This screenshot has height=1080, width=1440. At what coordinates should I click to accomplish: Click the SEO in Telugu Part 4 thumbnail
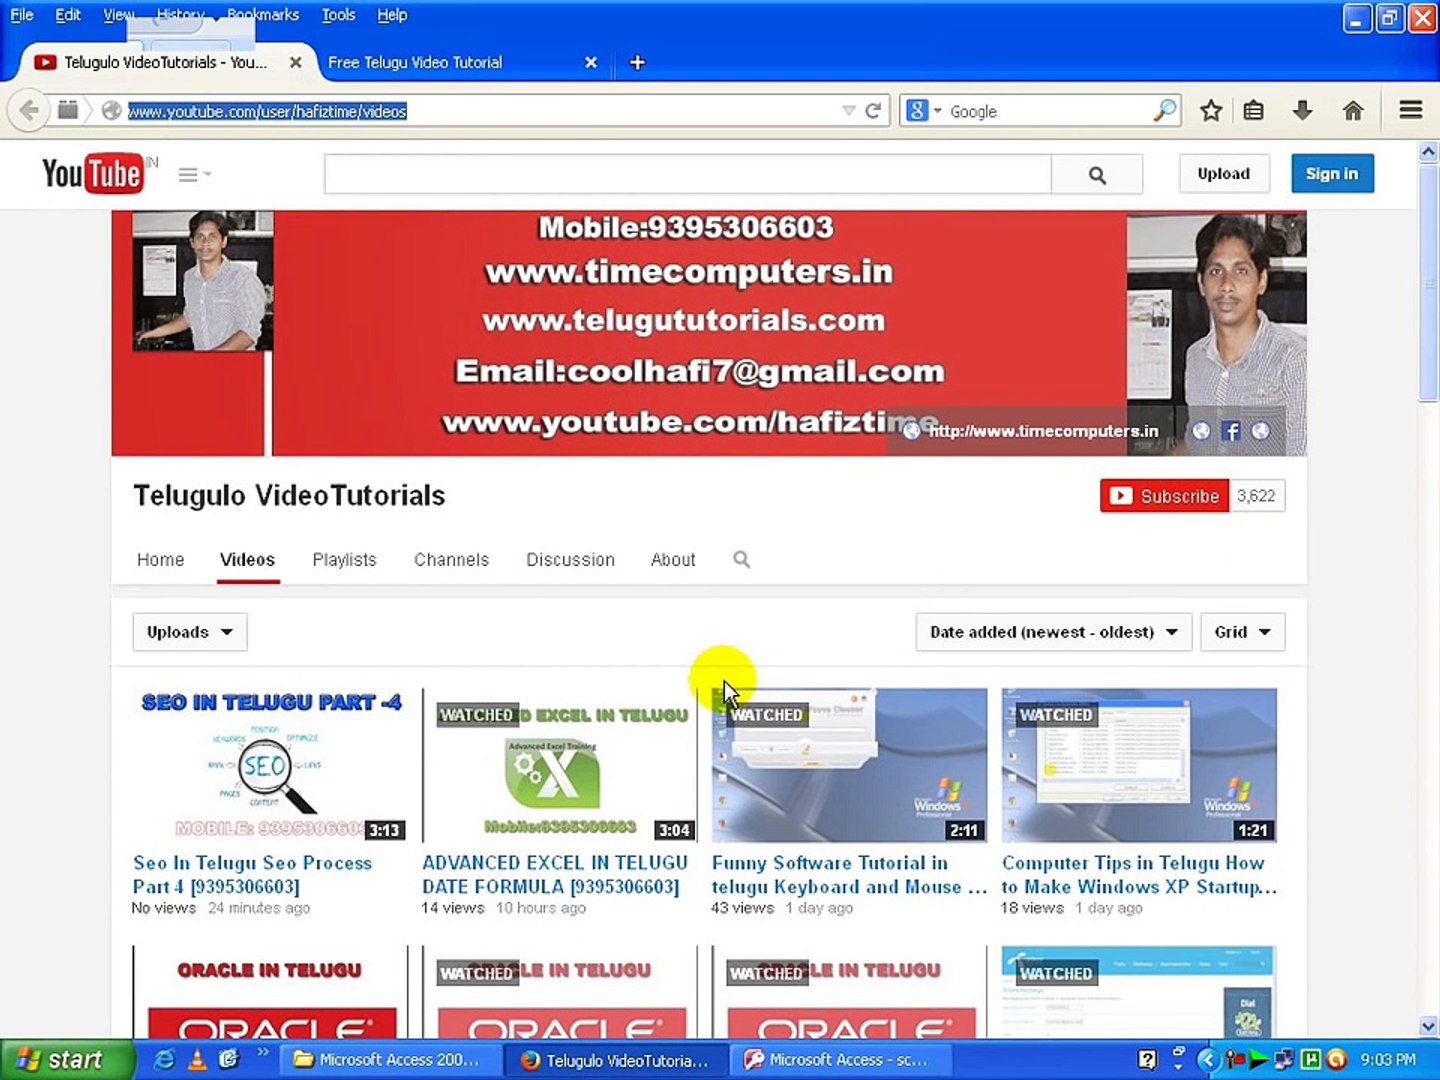pyautogui.click(x=270, y=765)
